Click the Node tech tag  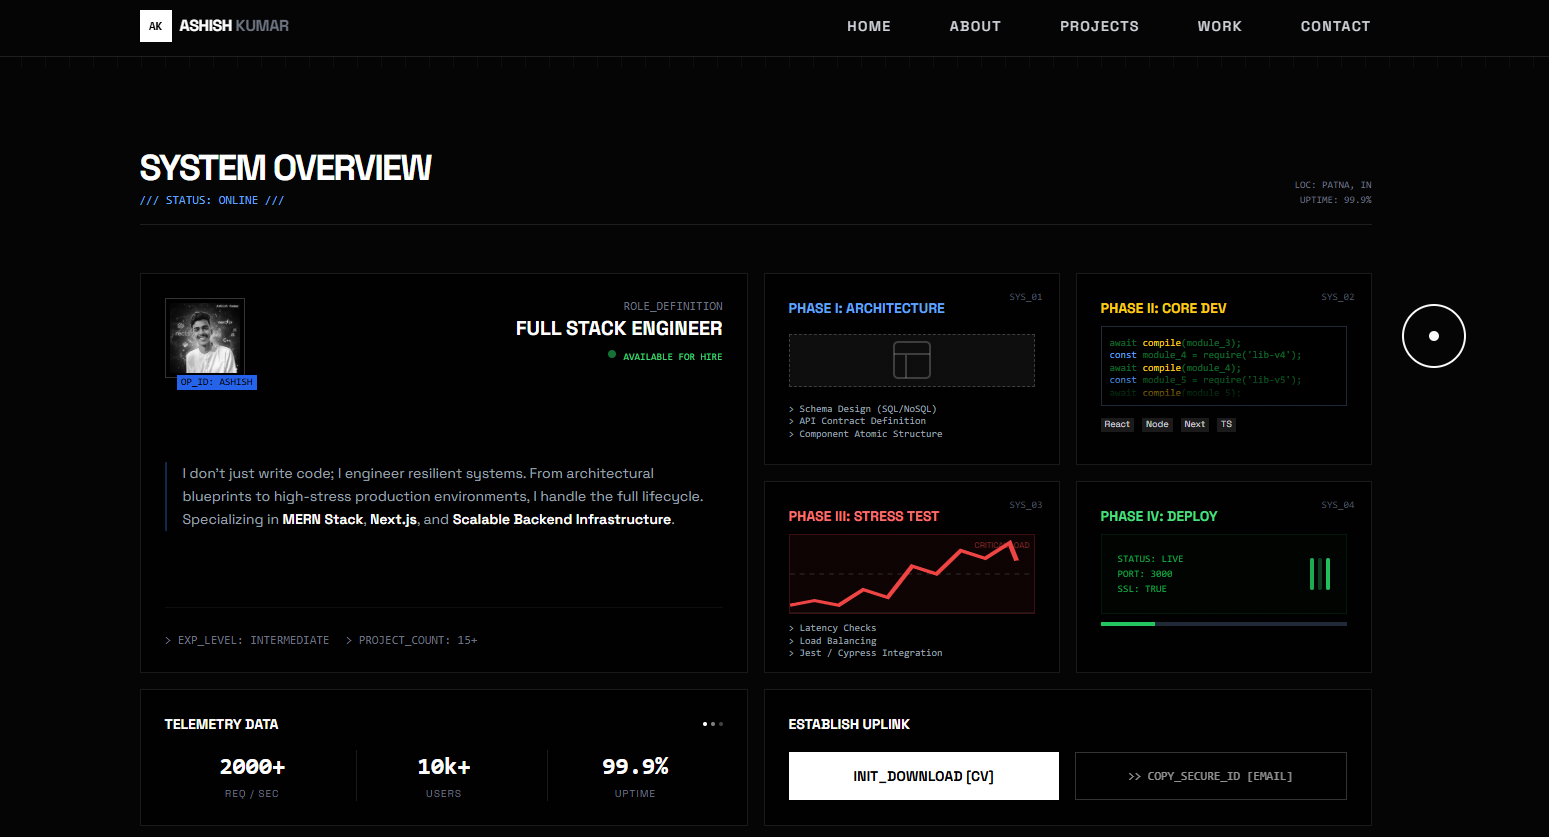click(1157, 424)
